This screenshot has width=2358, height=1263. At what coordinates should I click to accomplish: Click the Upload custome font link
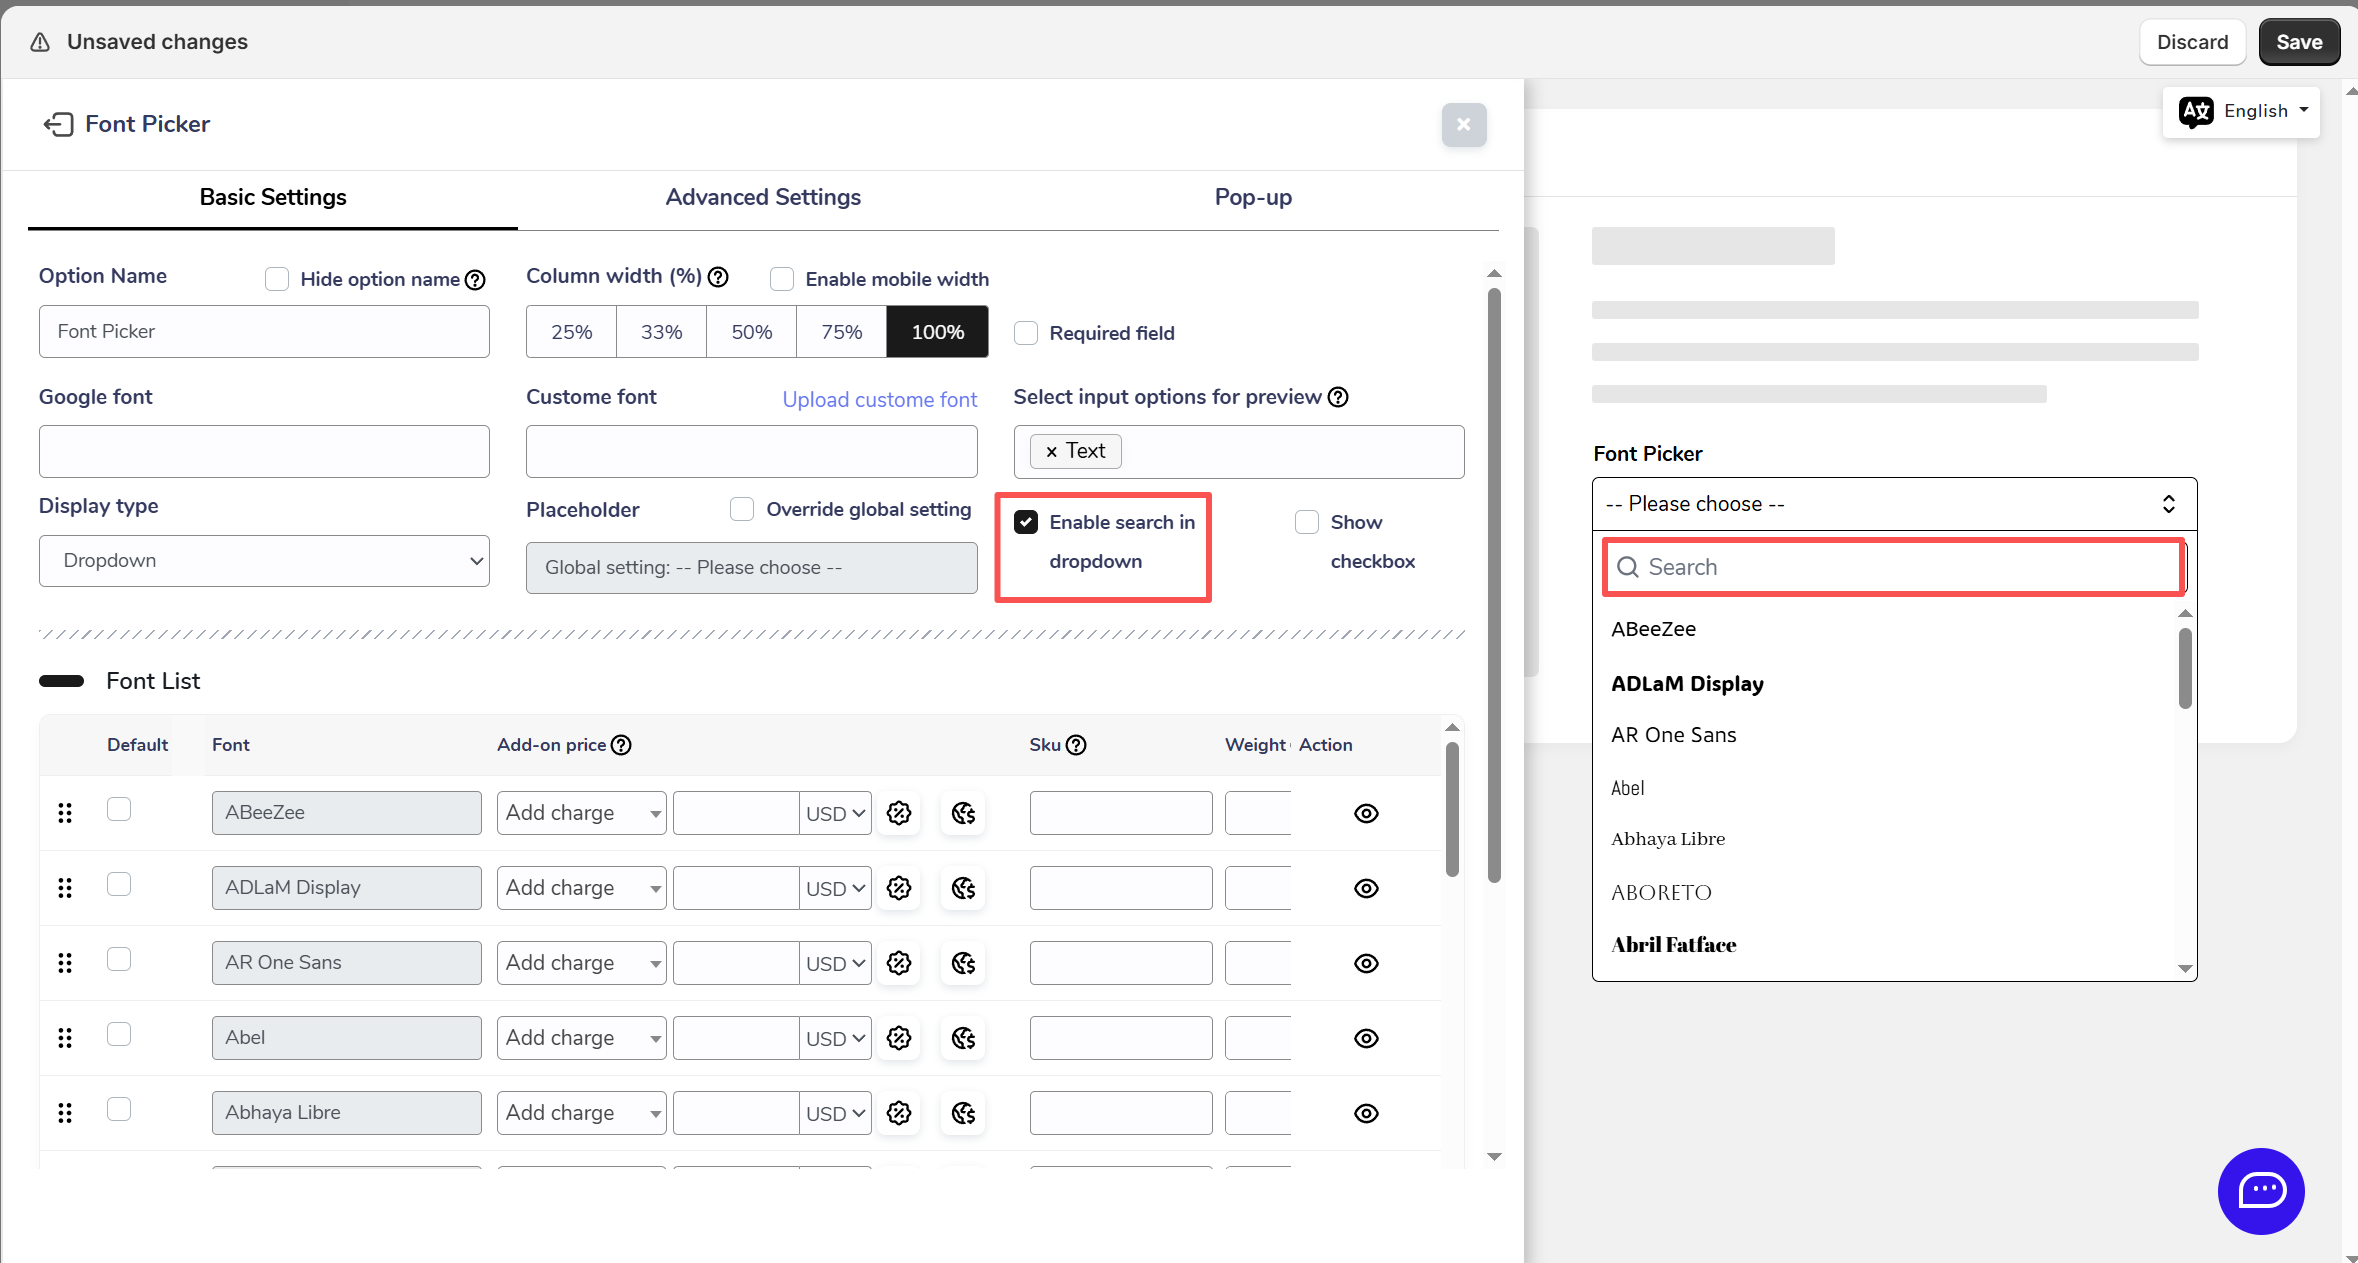click(879, 399)
